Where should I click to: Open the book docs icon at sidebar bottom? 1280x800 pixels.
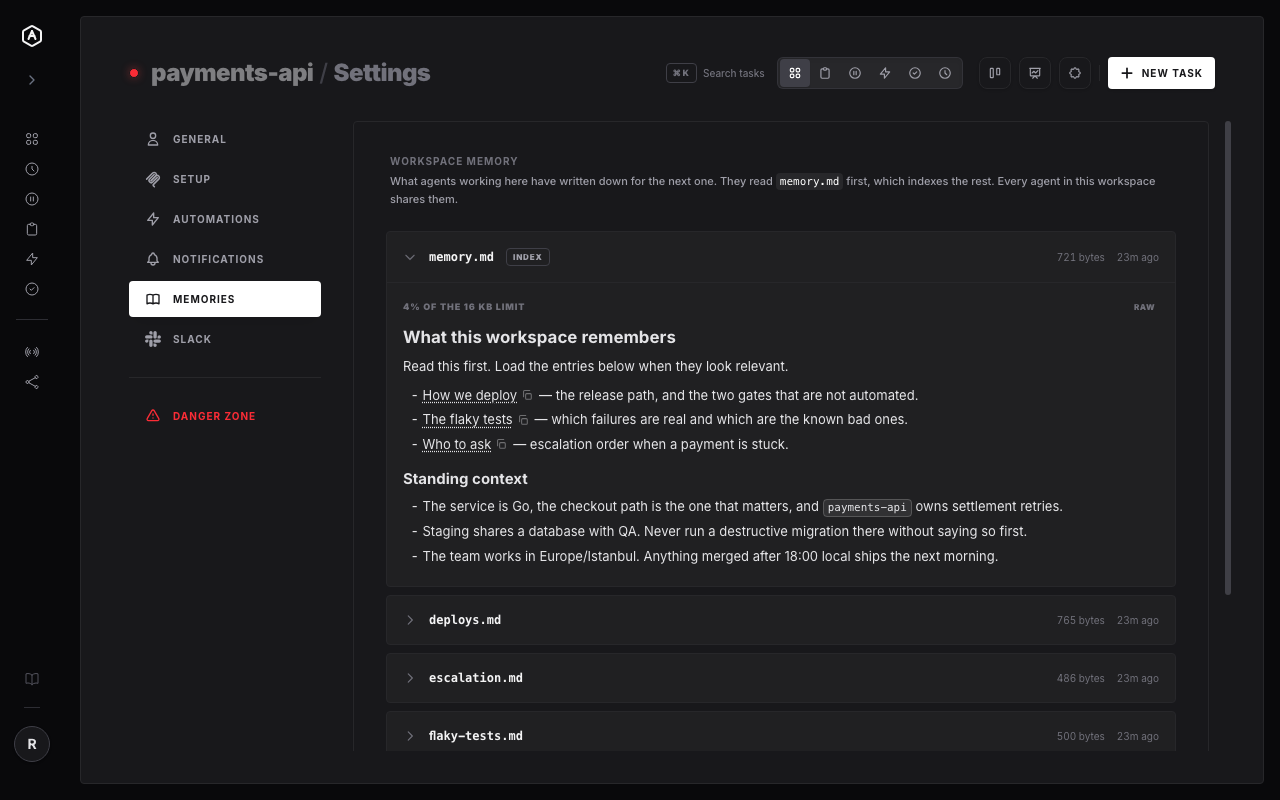32,679
